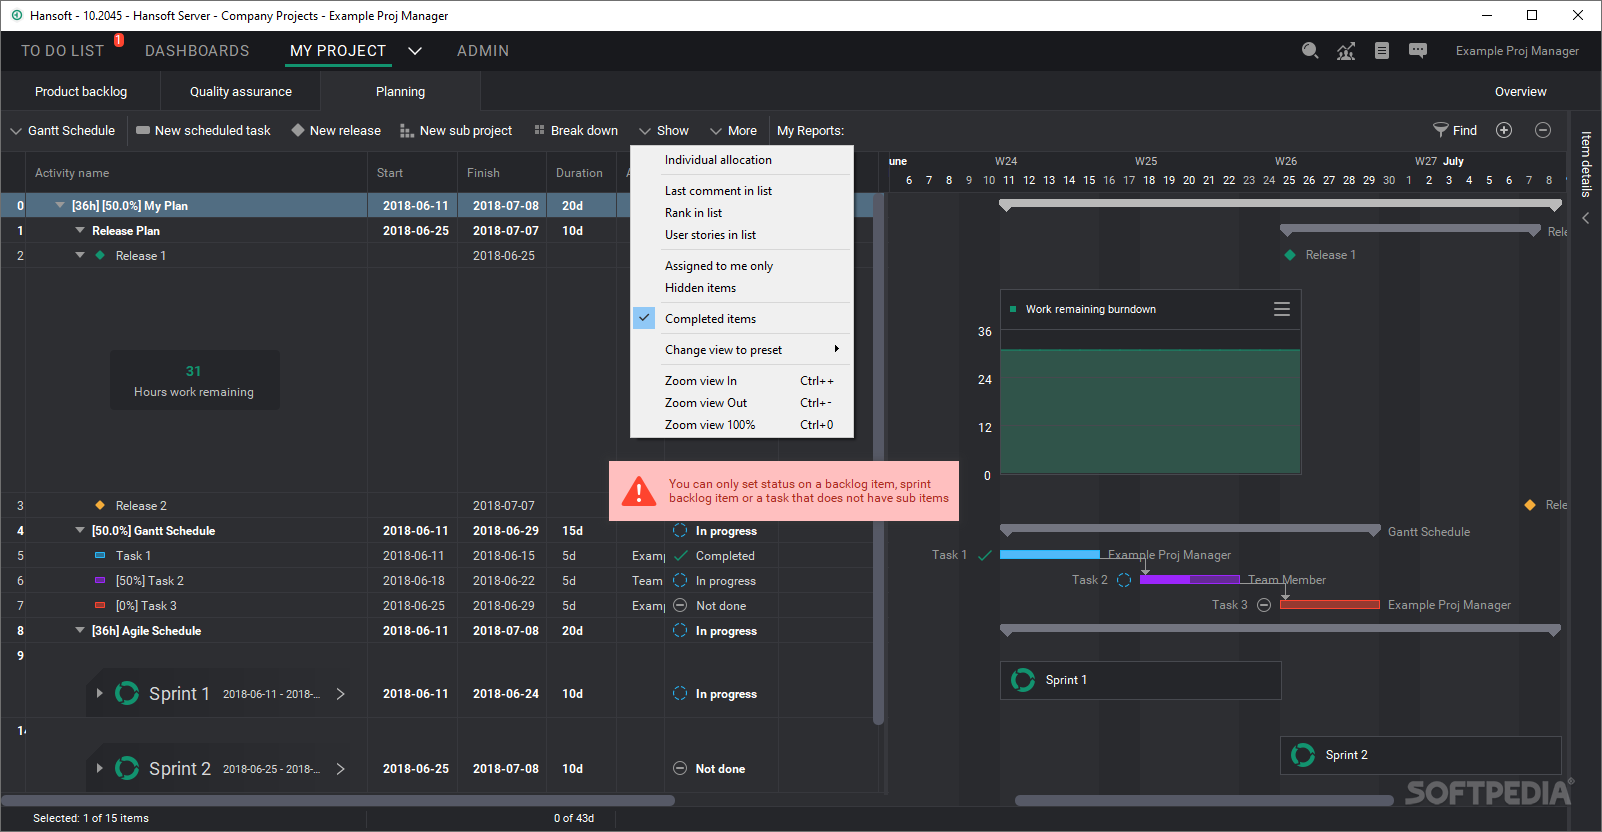Click the Task 2 purple Gantt bar
This screenshot has width=1602, height=832.
[x=1190, y=579]
